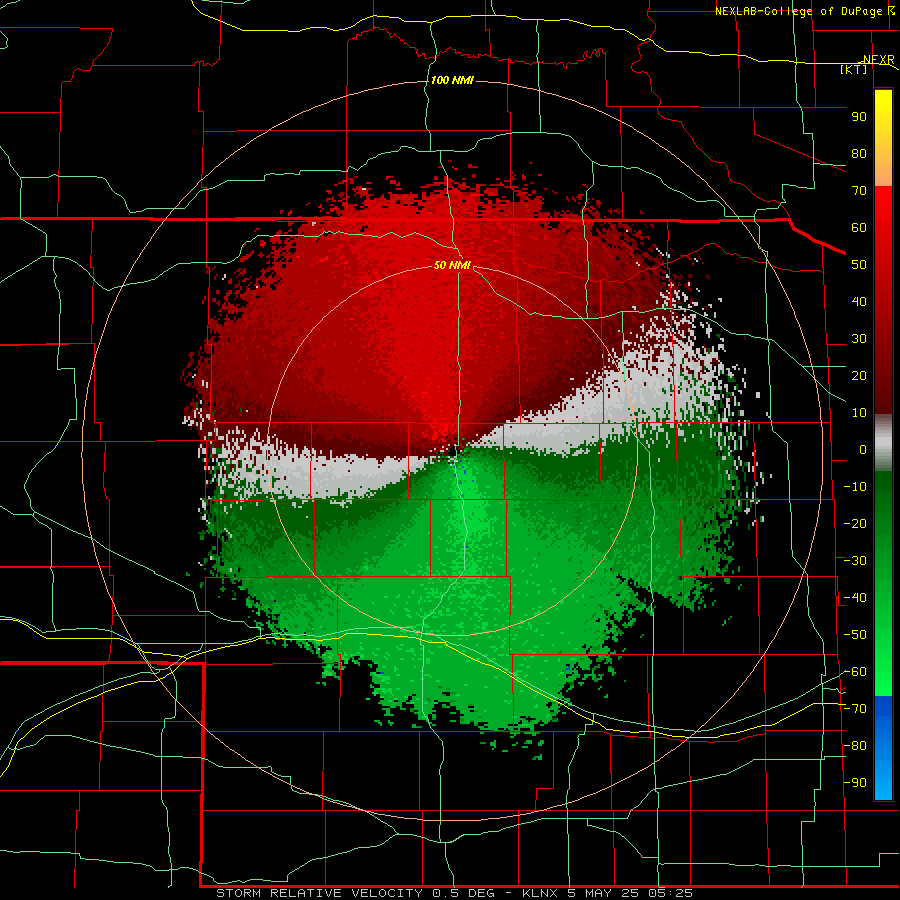The width and height of the screenshot is (900, 900).
Task: Click the -60 value on velocity scale
Action: pos(855,672)
